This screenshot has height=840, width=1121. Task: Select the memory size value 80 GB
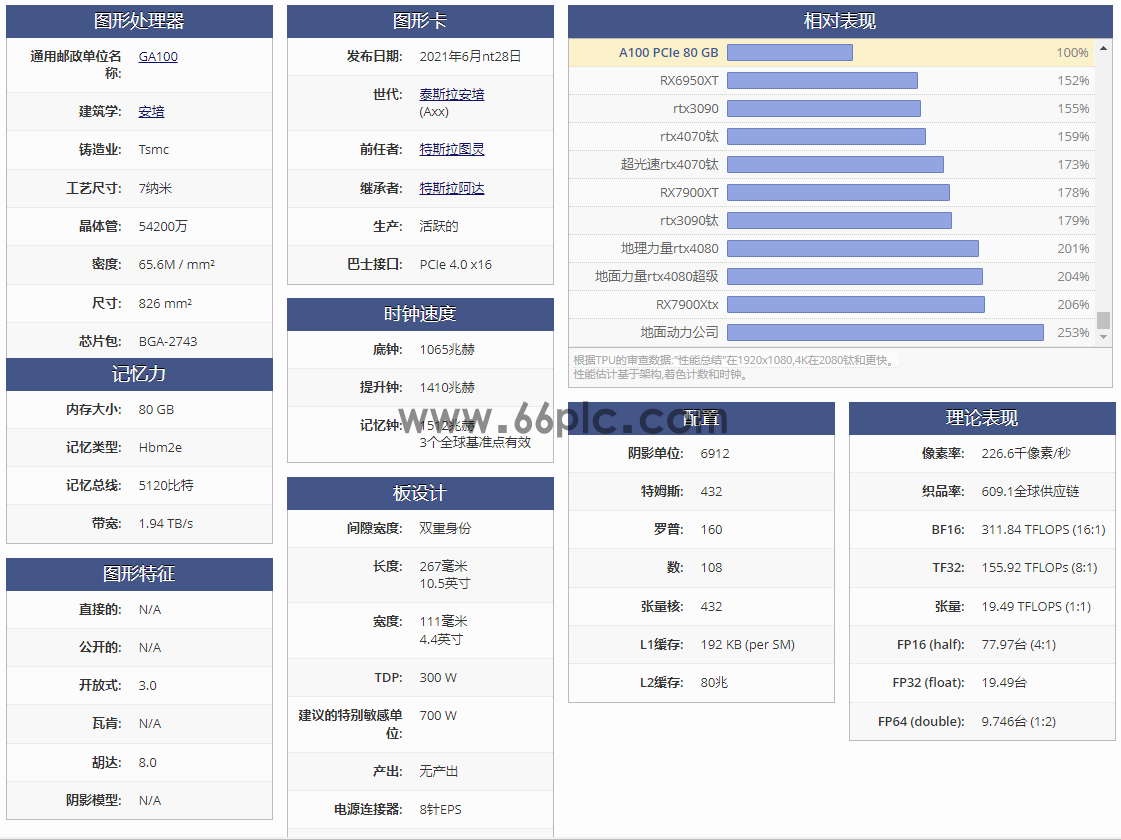pos(157,410)
